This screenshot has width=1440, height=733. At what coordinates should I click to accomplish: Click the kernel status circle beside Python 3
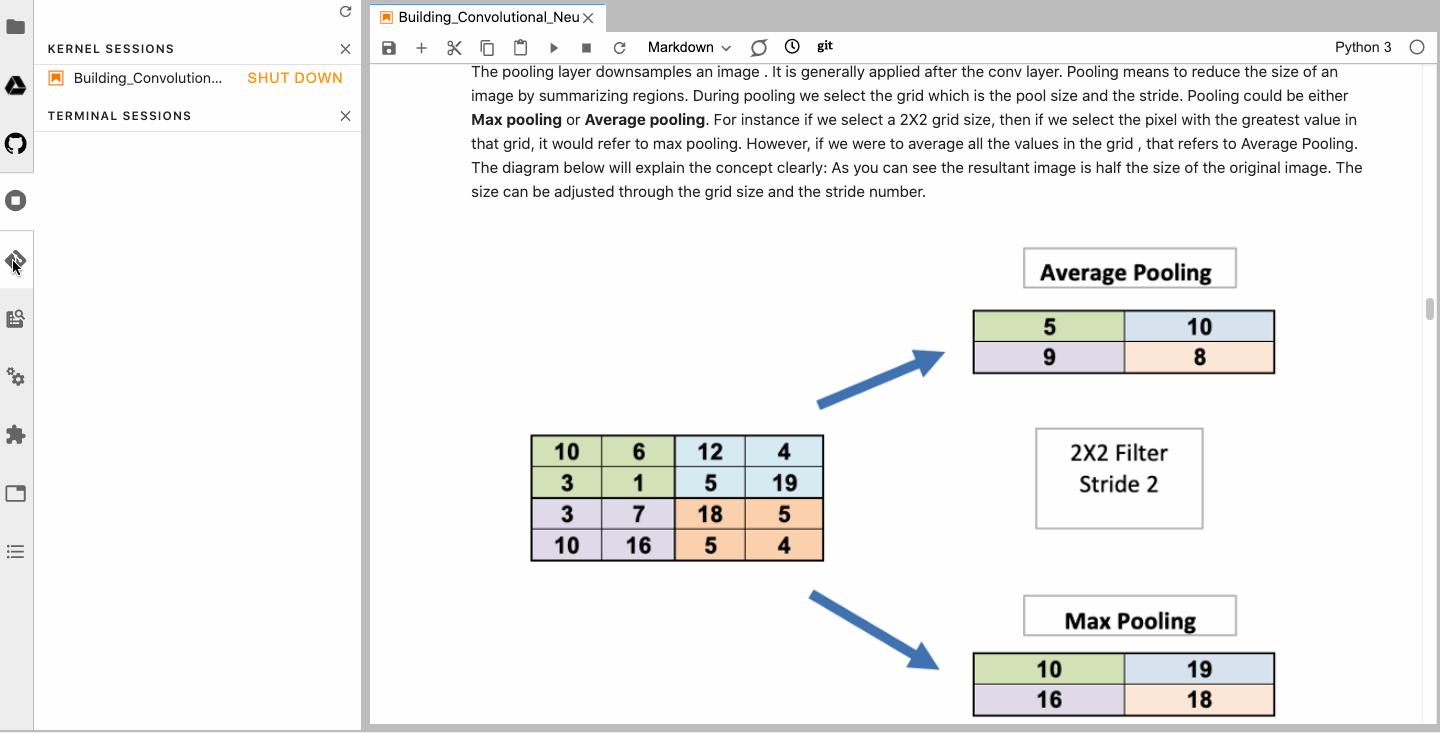(x=1416, y=46)
